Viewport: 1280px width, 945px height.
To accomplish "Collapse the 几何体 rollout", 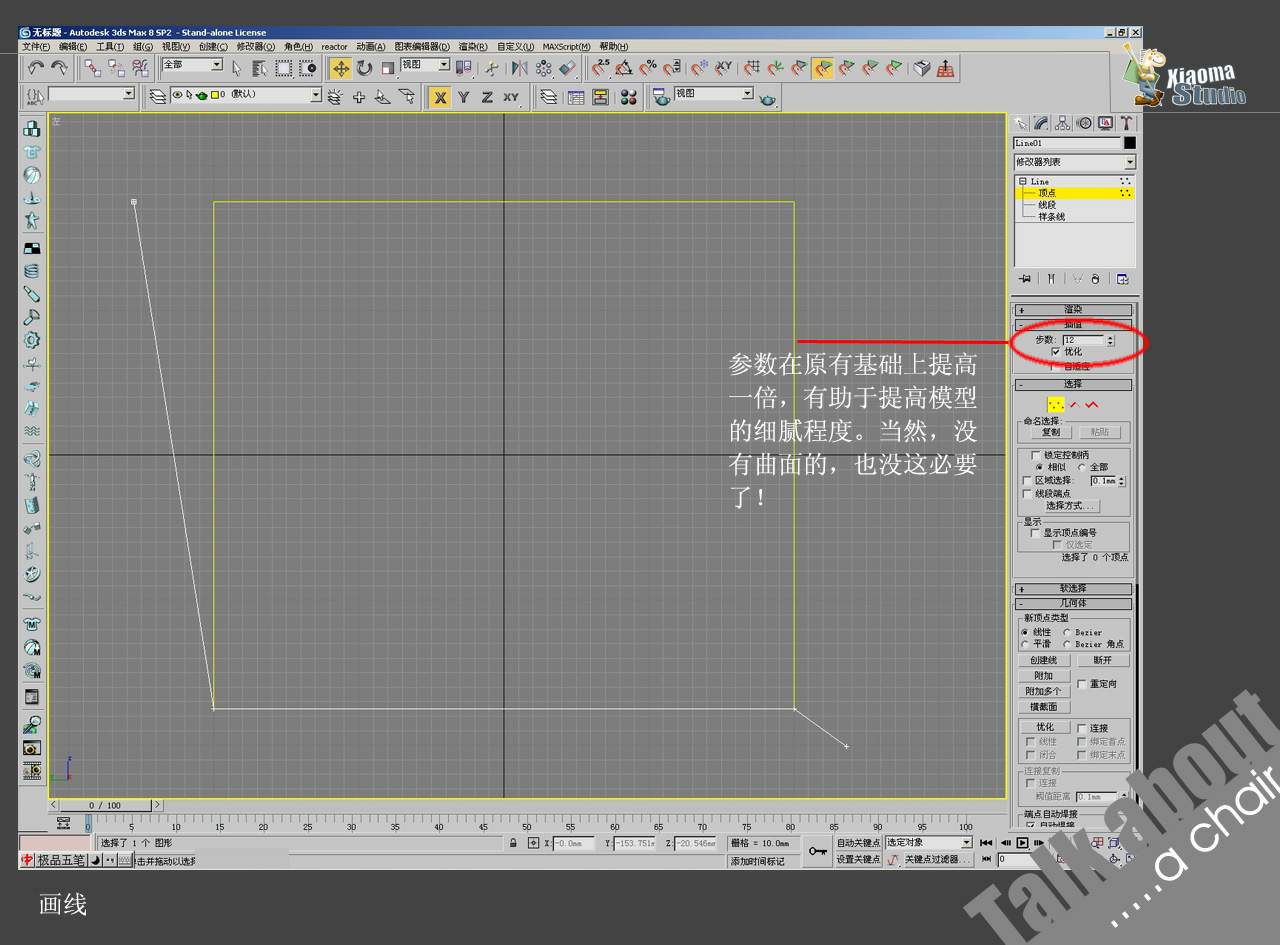I will point(1074,604).
